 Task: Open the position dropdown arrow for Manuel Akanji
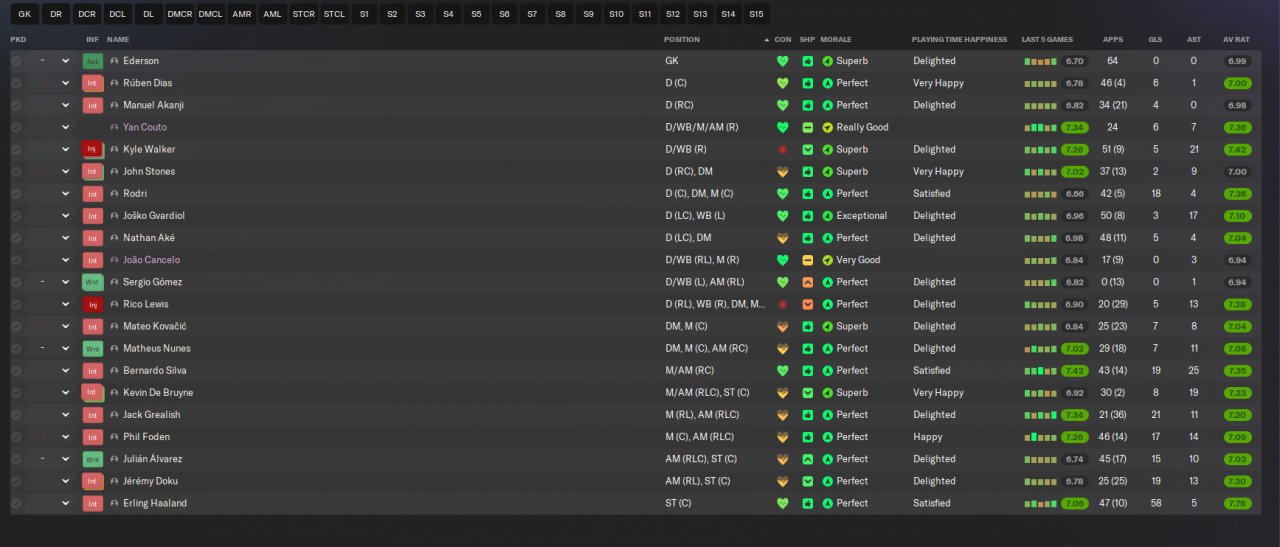(66, 105)
